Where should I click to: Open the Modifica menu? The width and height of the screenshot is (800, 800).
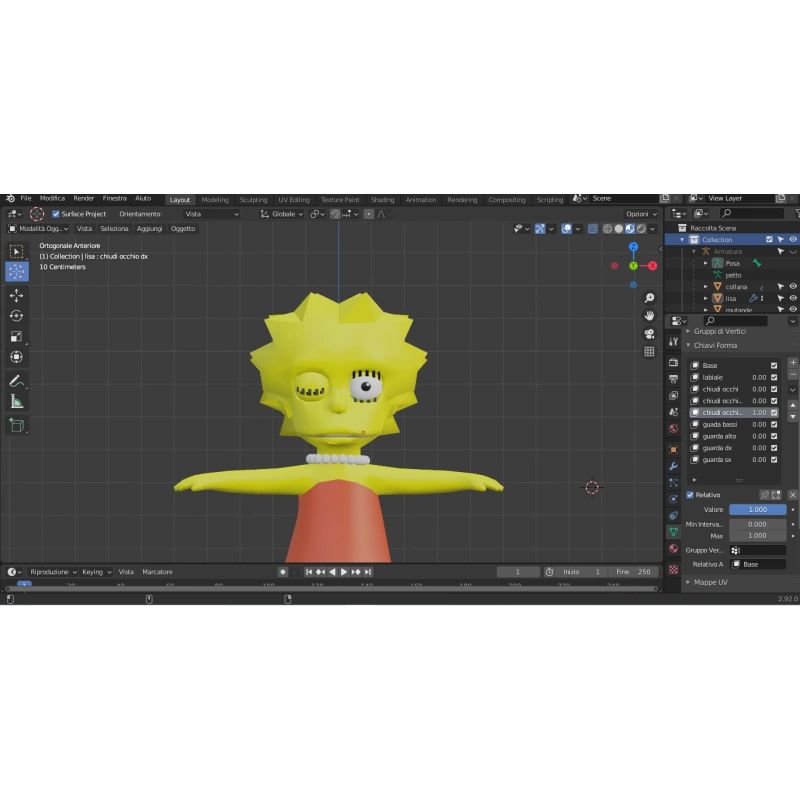tap(52, 198)
